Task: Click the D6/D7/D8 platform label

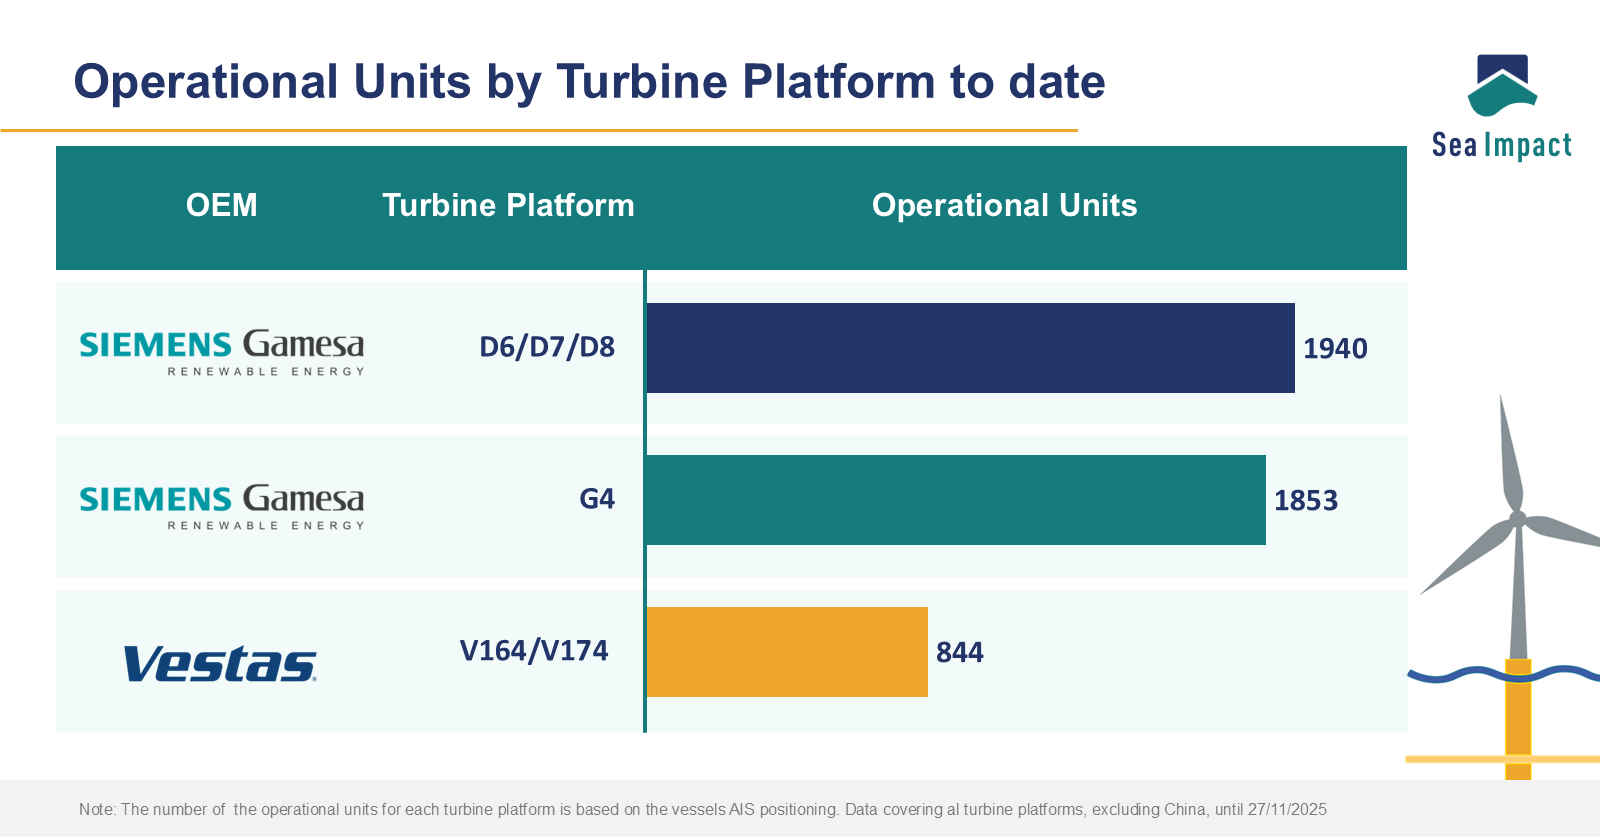Action: tap(547, 347)
